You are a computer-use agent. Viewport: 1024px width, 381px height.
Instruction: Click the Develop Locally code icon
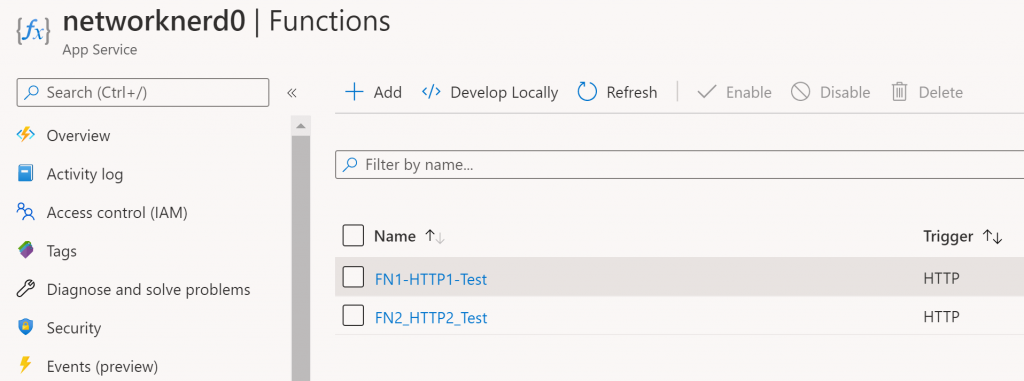coord(431,92)
